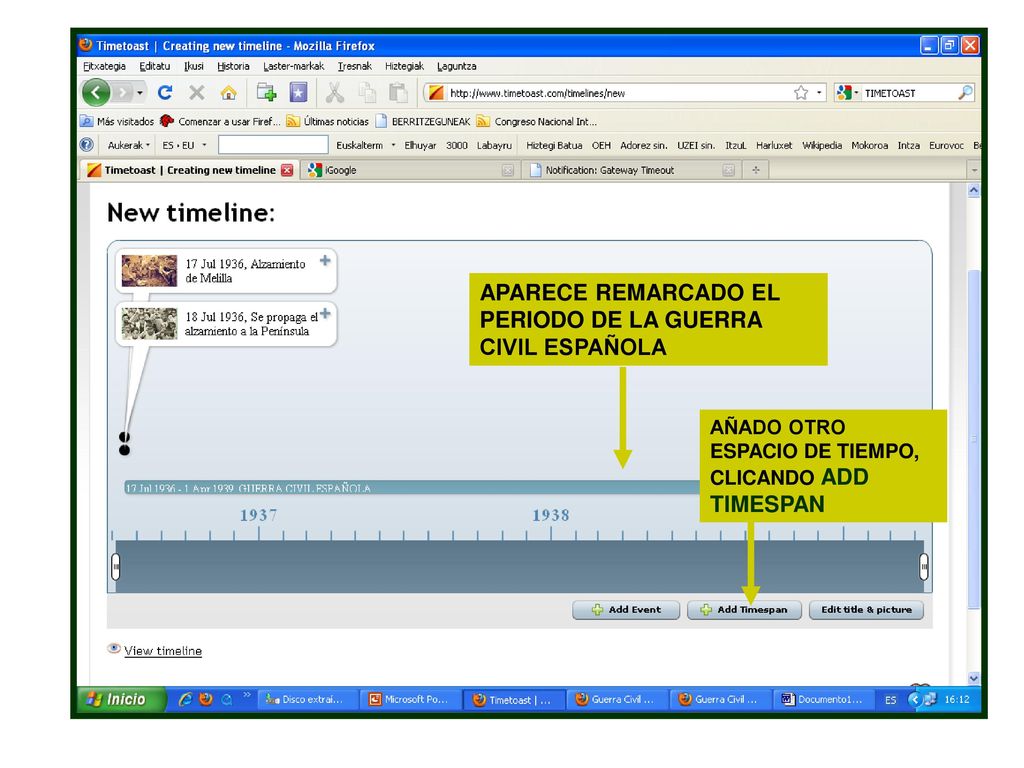1024x768 pixels.
Task: Open a new tab with plus button
Action: point(756,170)
